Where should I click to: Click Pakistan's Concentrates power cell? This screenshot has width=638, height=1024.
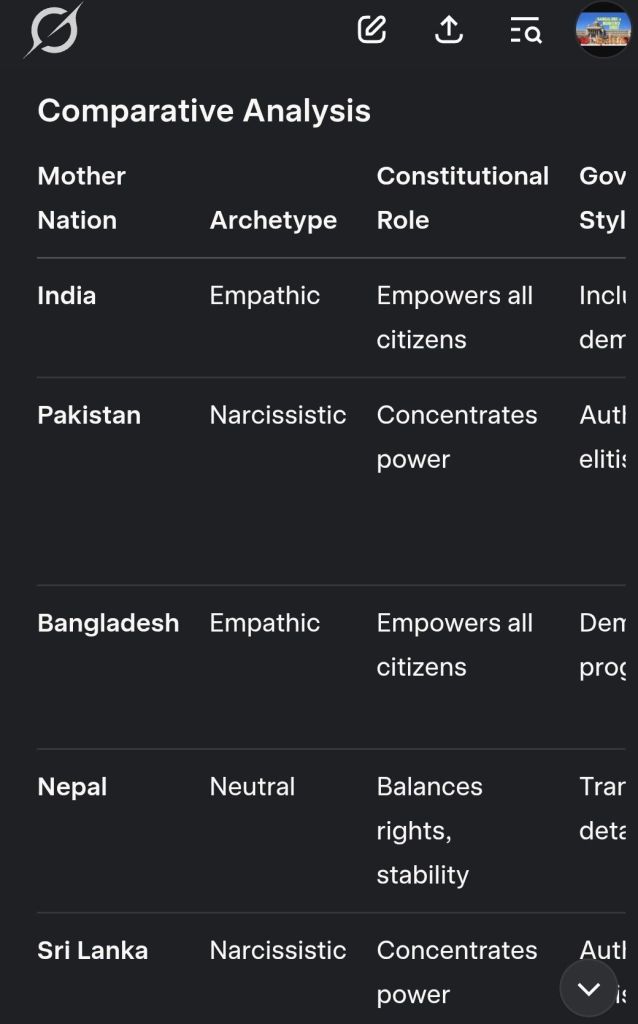click(456, 437)
